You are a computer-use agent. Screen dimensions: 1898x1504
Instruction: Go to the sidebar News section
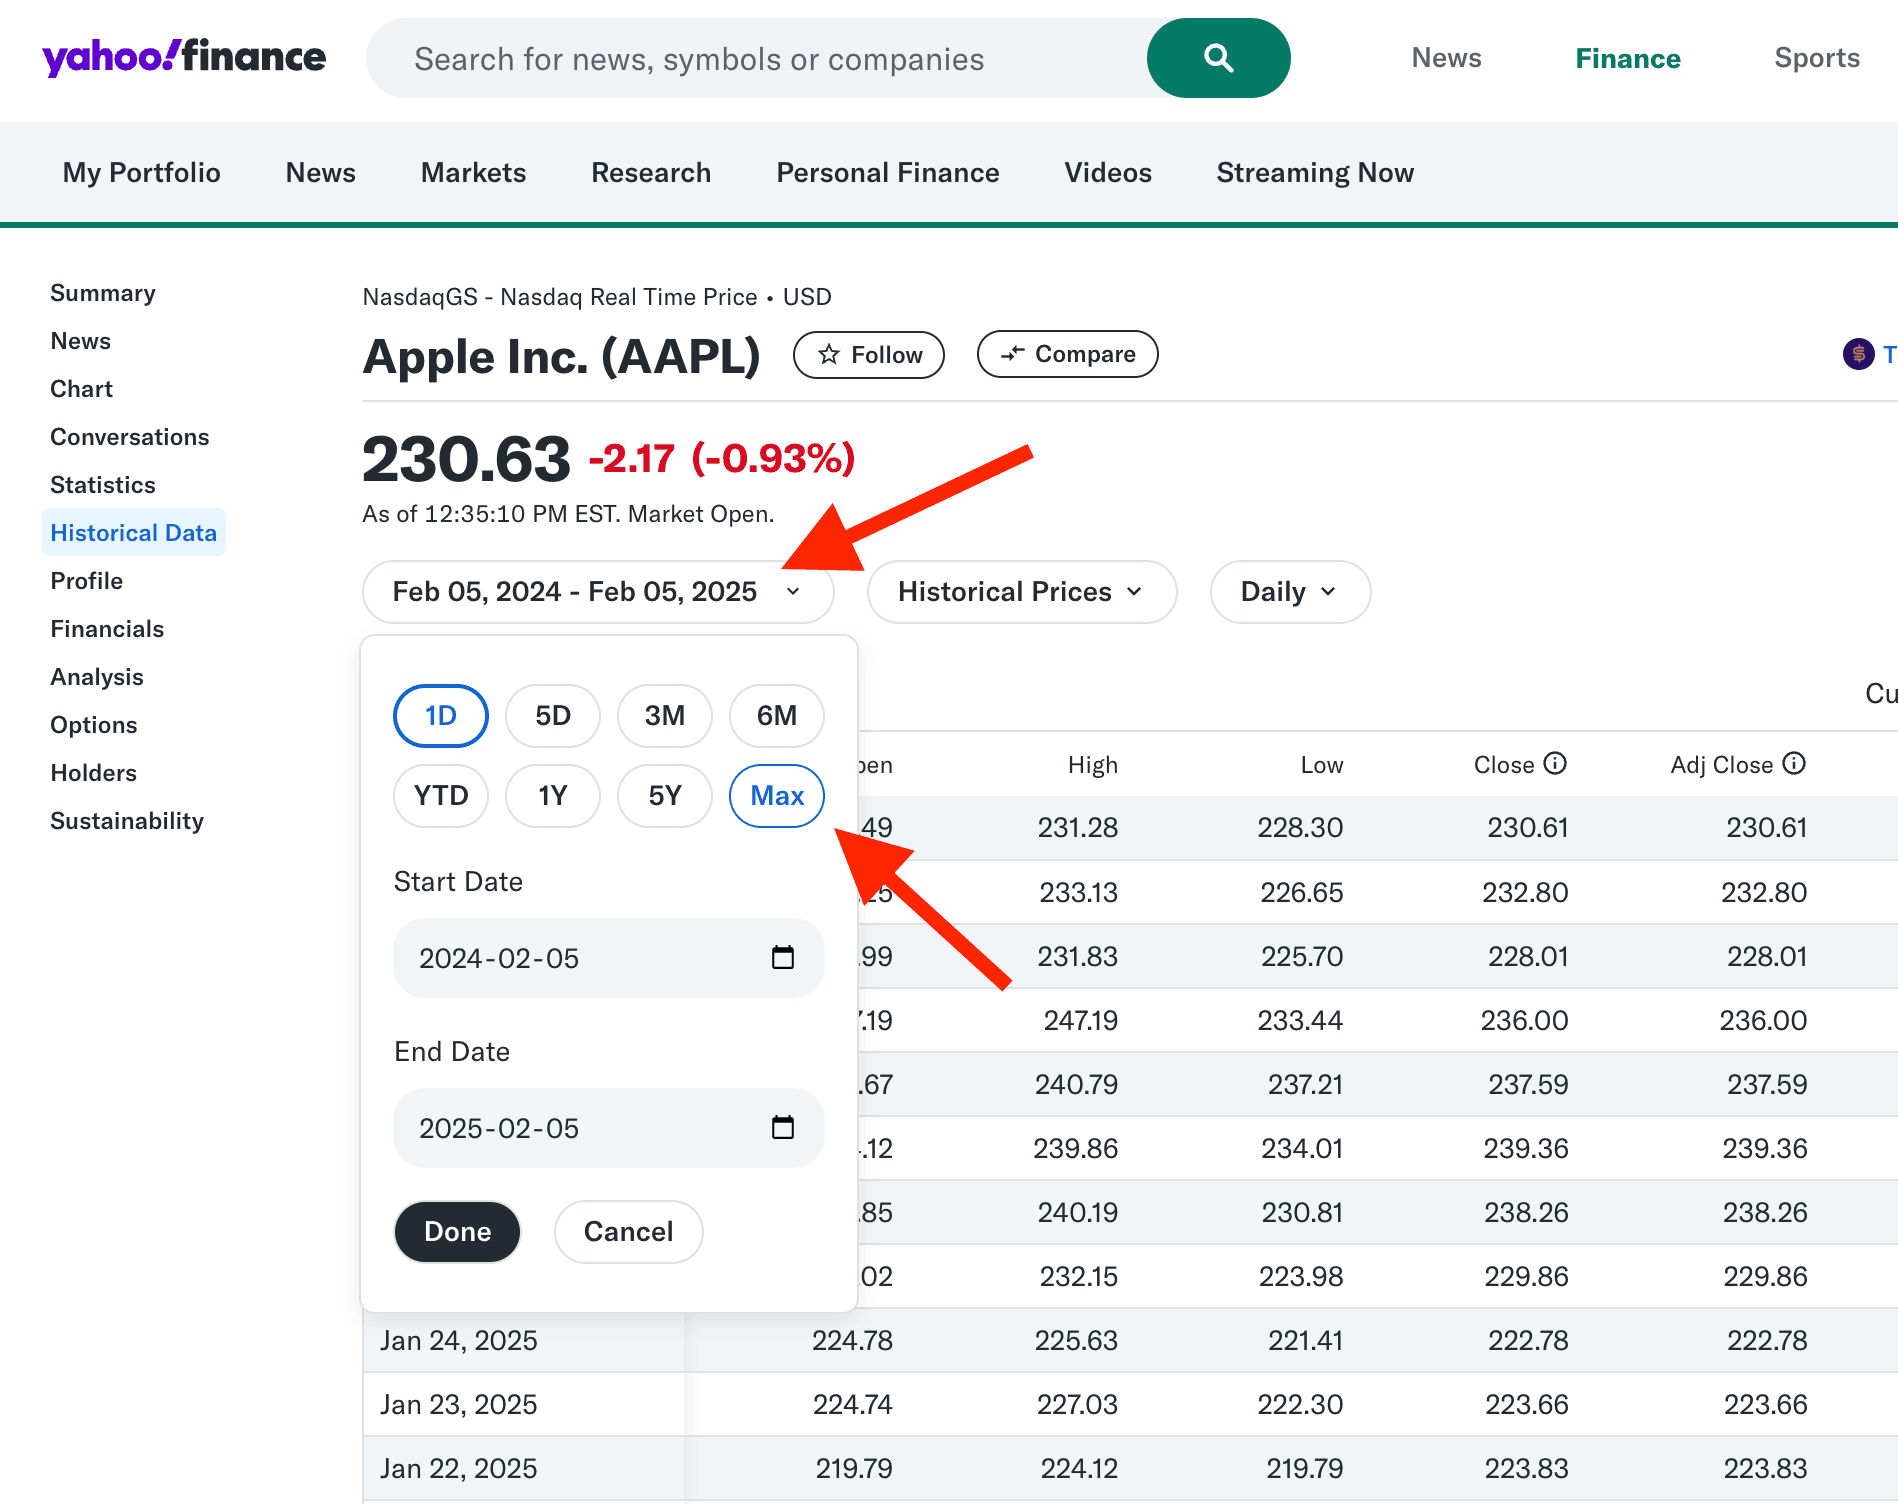[x=81, y=341]
